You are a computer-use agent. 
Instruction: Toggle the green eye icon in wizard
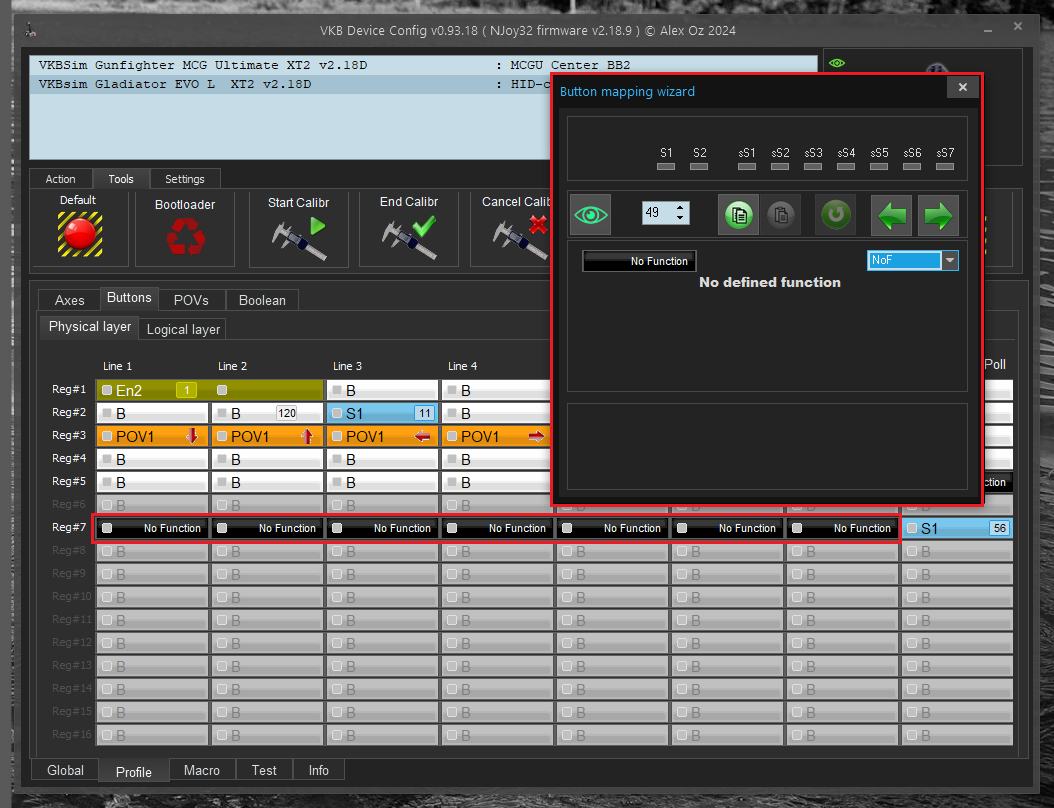(x=591, y=215)
